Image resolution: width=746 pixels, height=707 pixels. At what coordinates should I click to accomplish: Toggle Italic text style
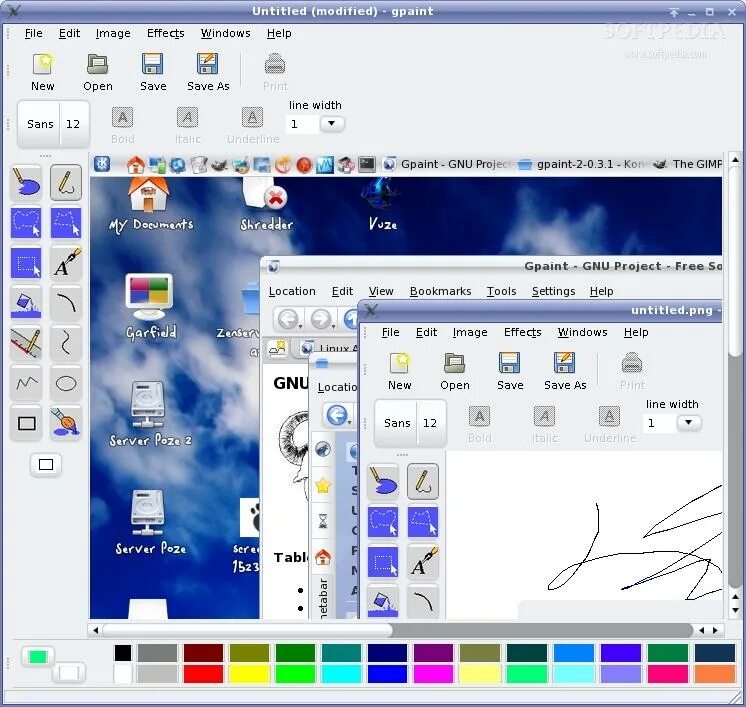[187, 125]
